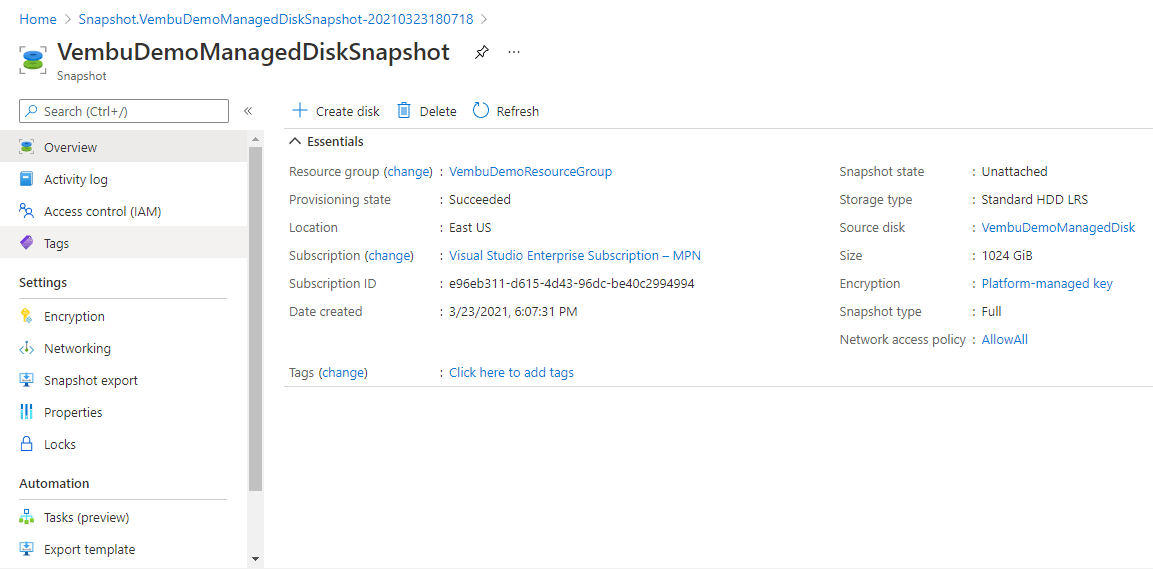Click the magnifier icon in the search box
1153x569 pixels.
[x=32, y=111]
